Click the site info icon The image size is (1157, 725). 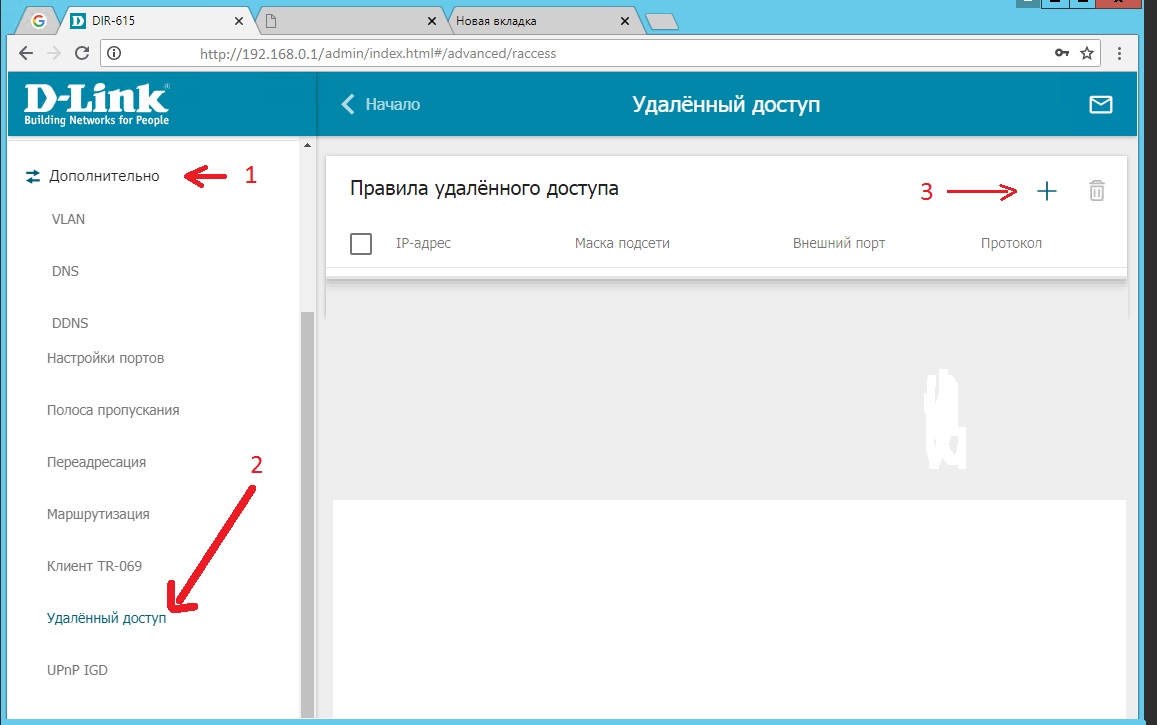pyautogui.click(x=114, y=53)
